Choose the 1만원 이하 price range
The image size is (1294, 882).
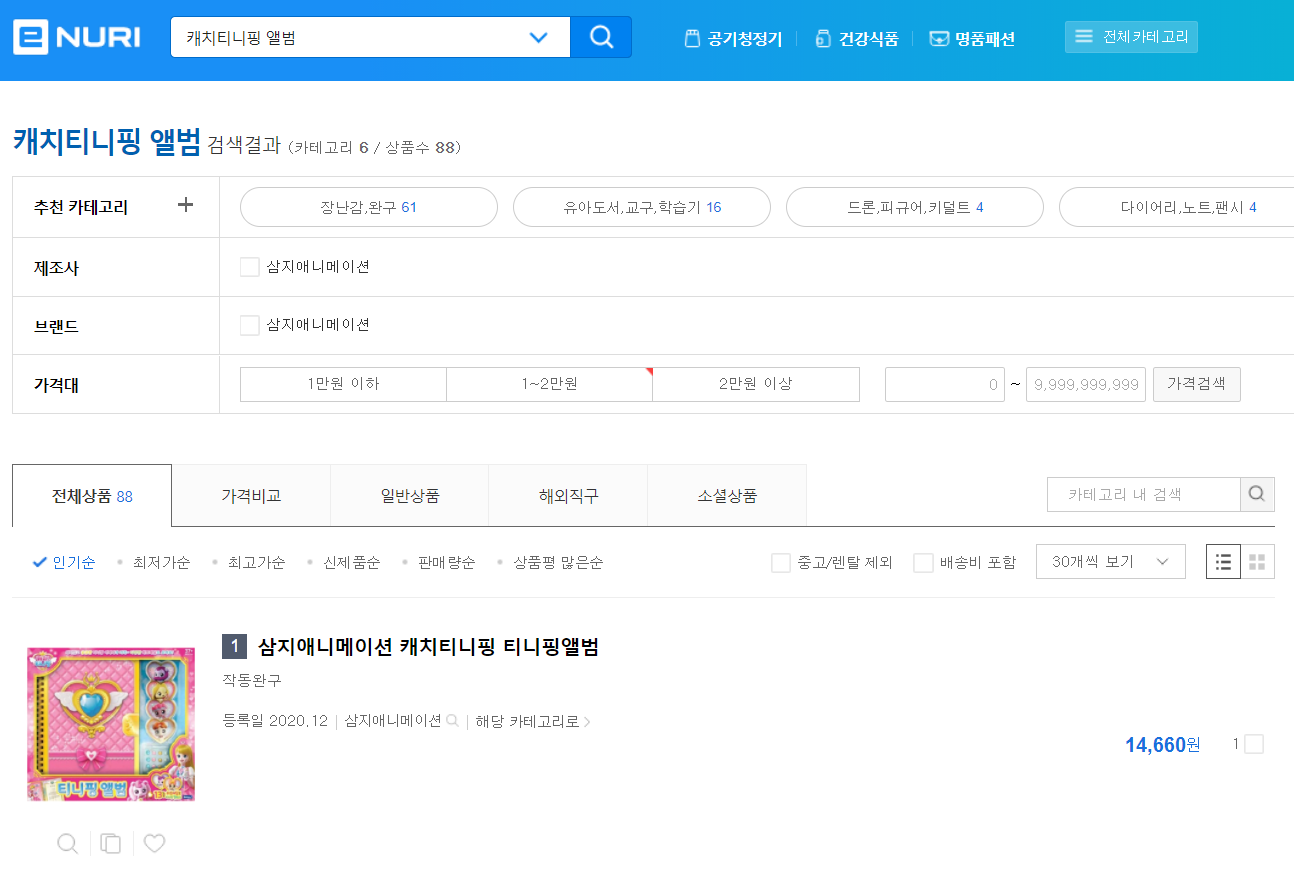343,384
